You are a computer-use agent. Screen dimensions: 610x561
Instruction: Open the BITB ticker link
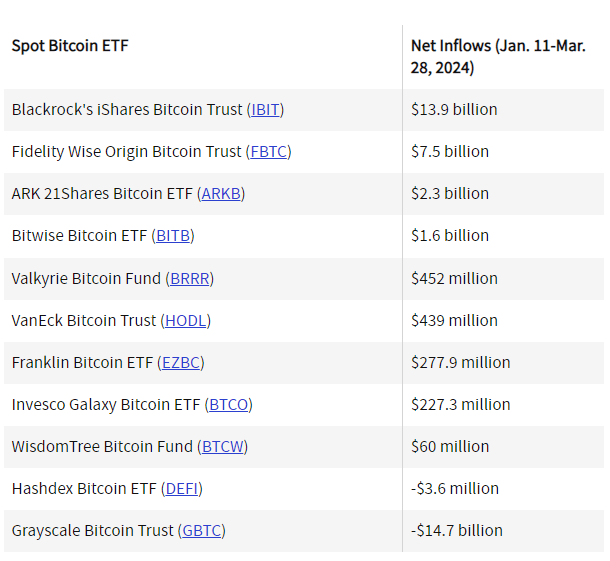[x=173, y=236]
